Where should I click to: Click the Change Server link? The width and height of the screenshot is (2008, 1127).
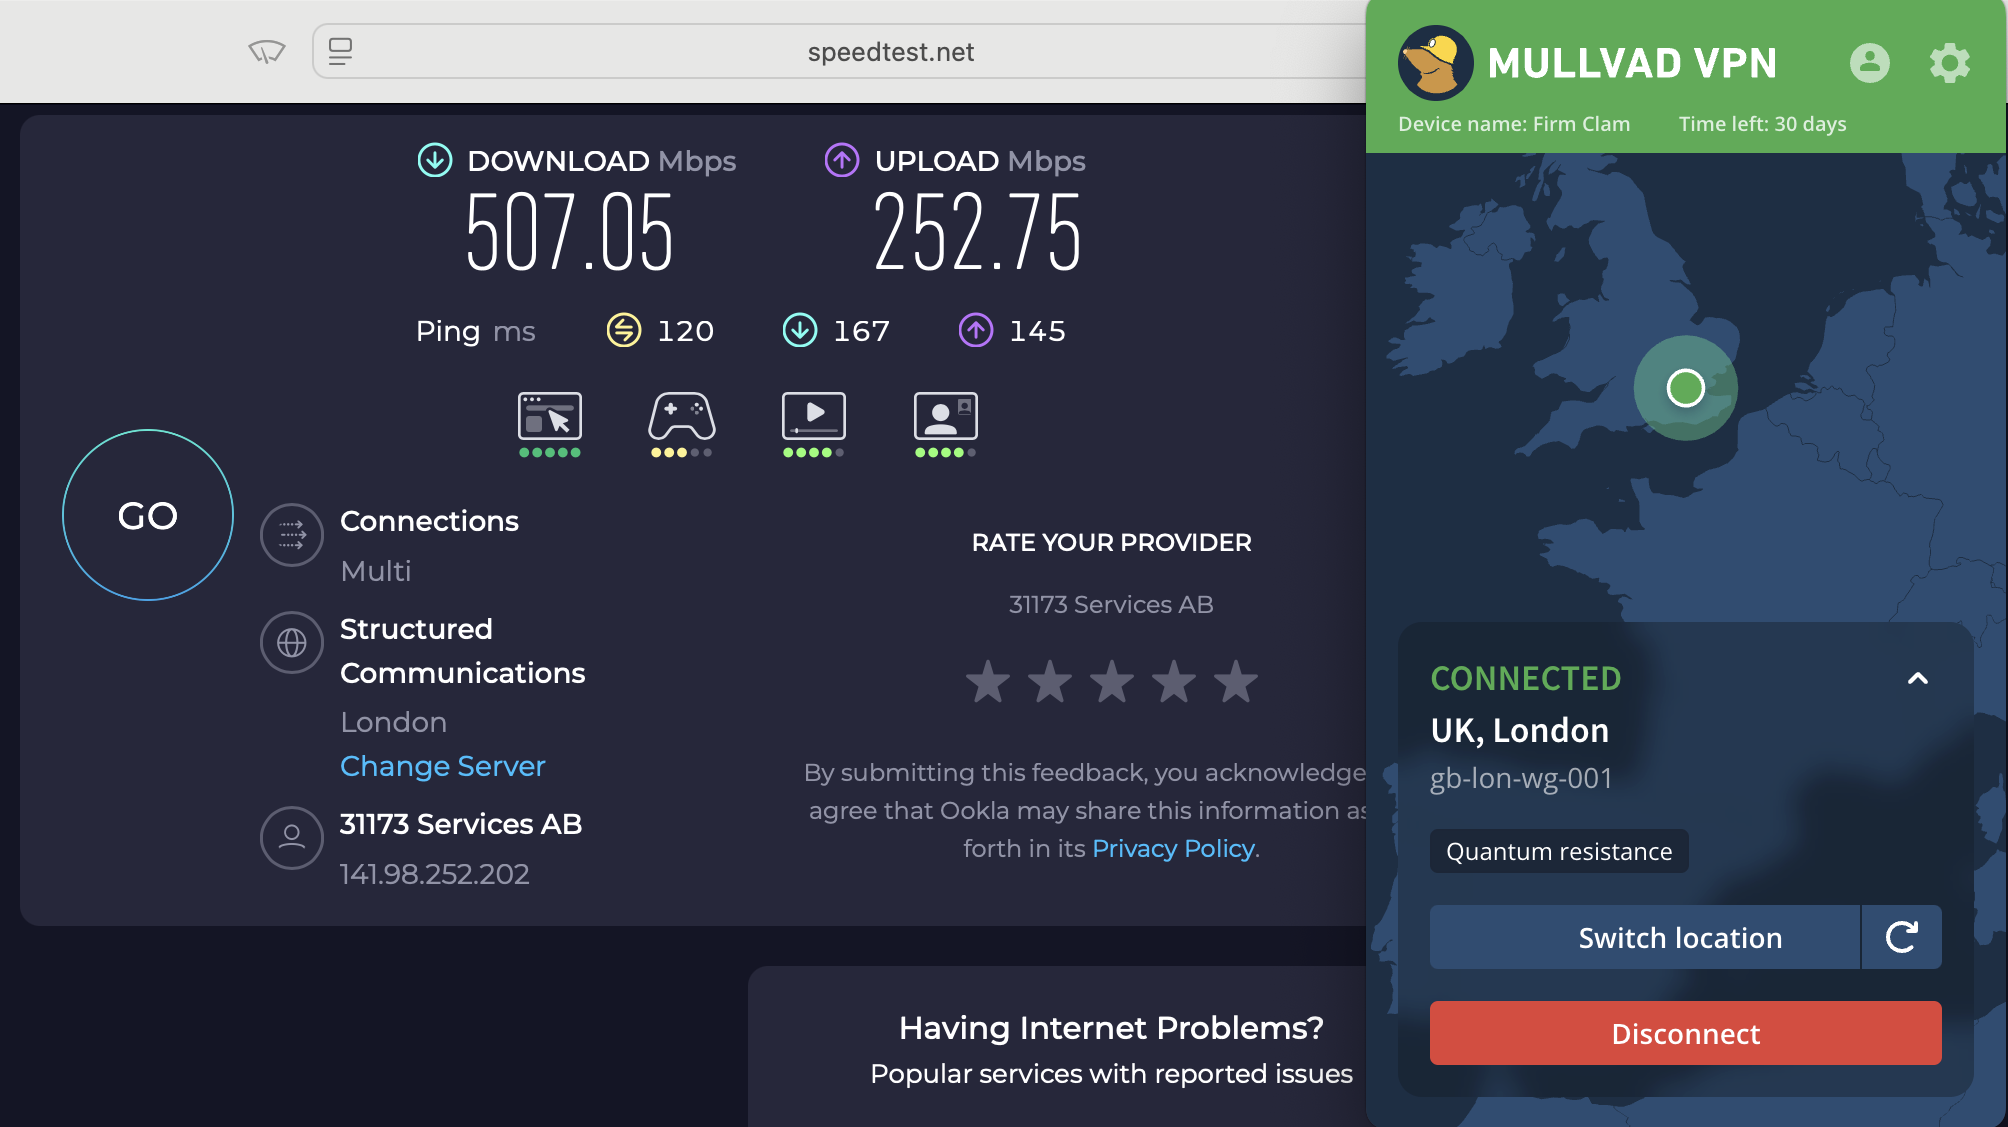click(x=443, y=766)
